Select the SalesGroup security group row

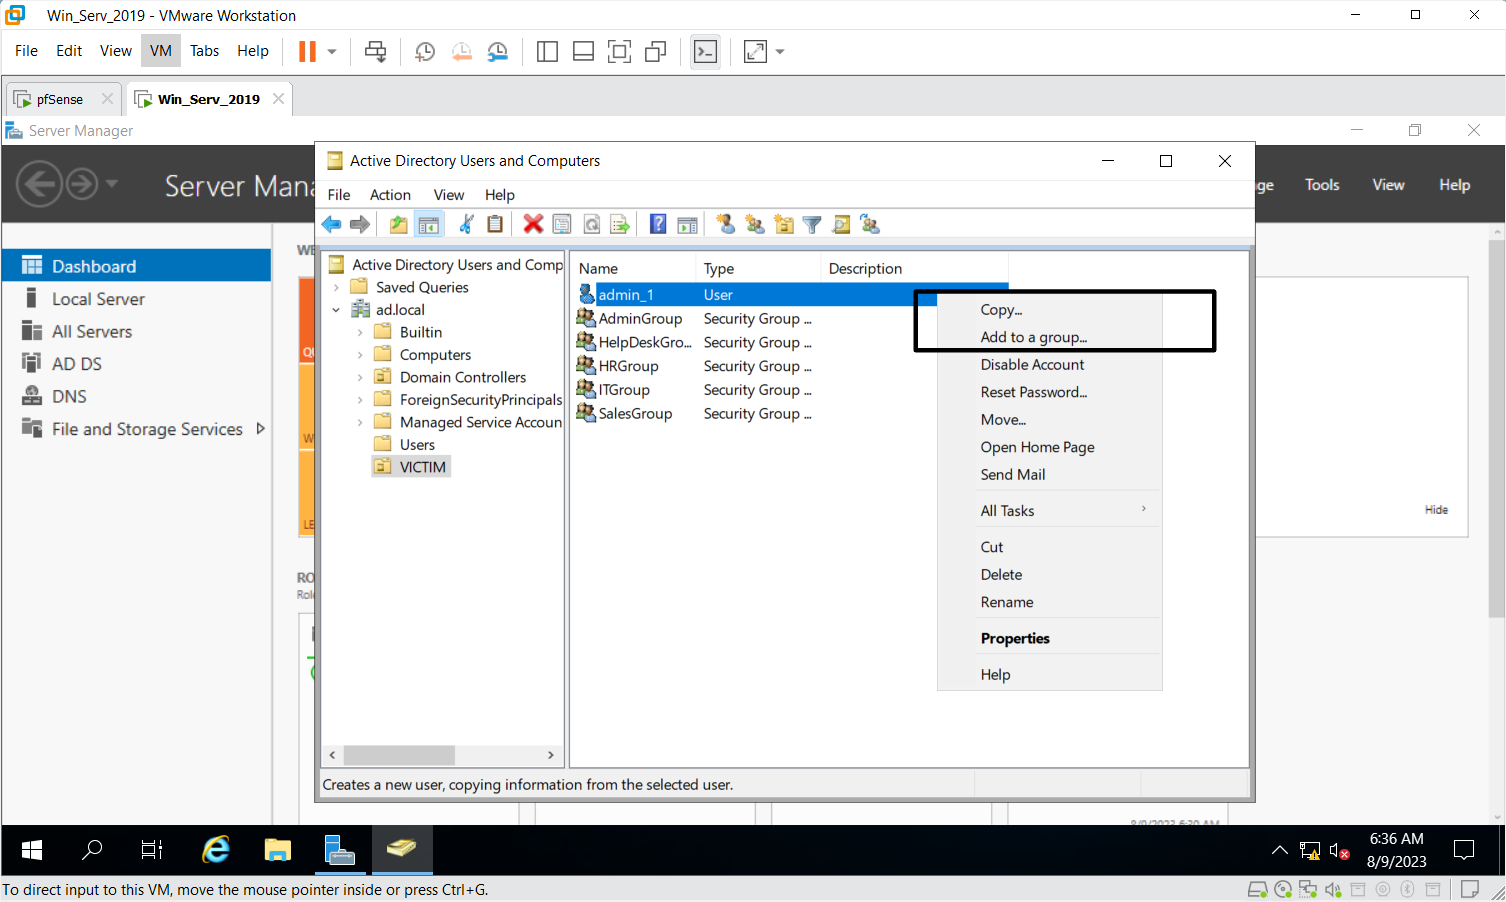(635, 414)
